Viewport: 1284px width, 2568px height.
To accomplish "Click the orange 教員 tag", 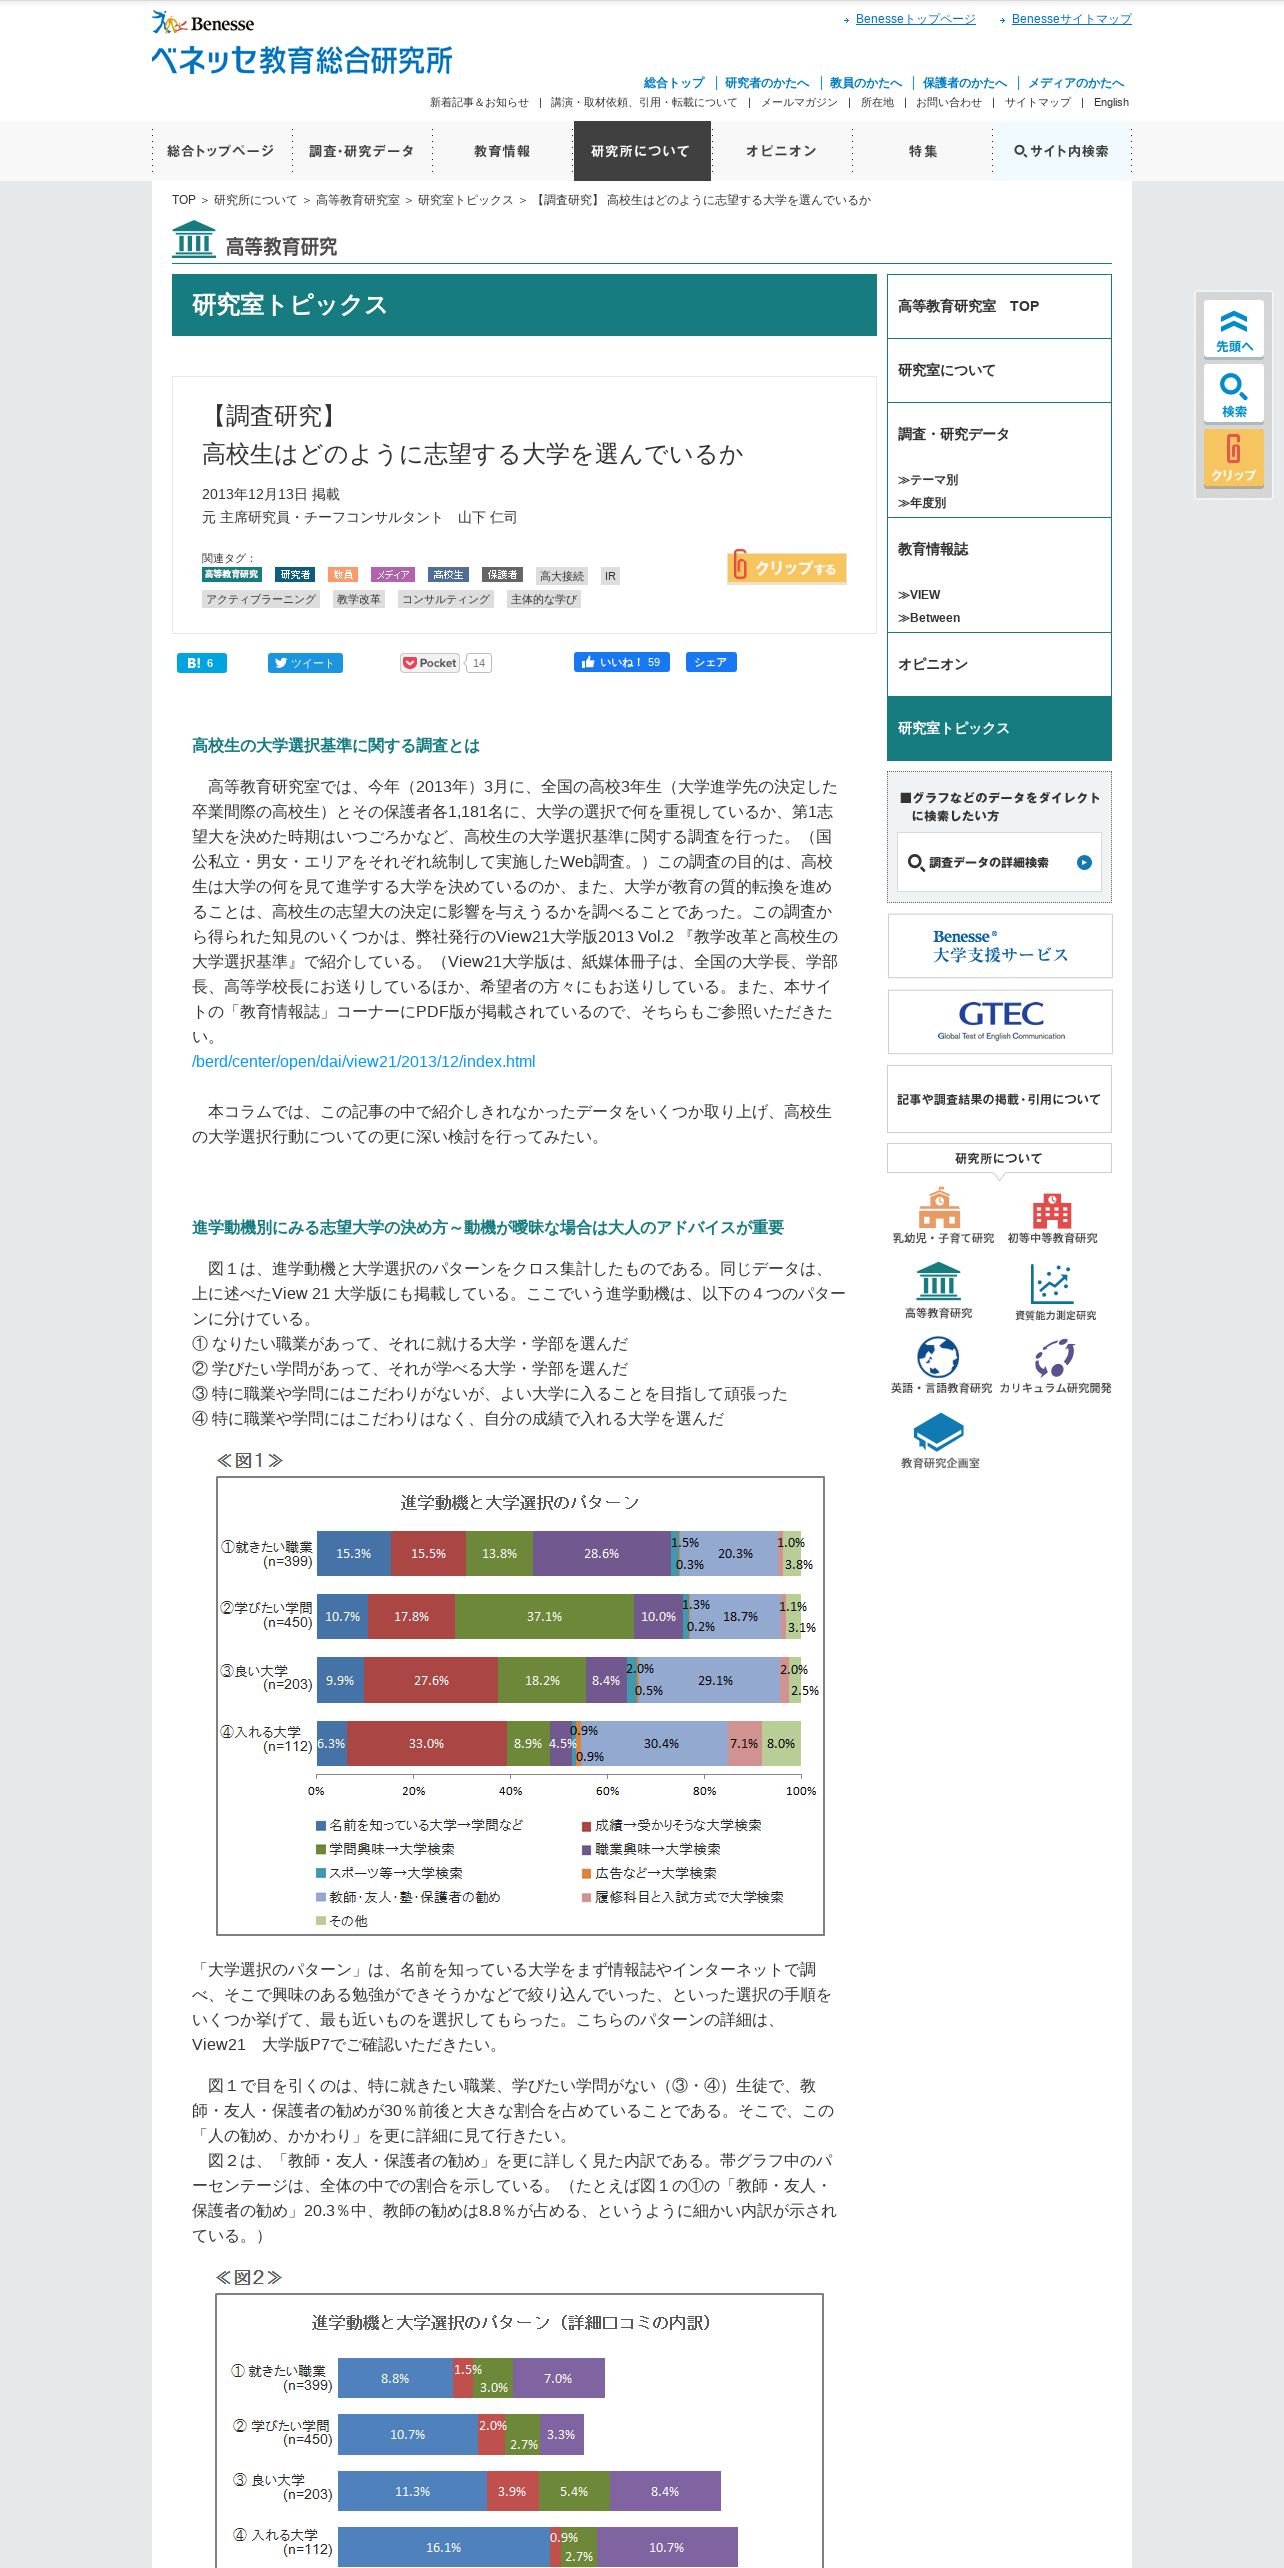I will click(343, 575).
